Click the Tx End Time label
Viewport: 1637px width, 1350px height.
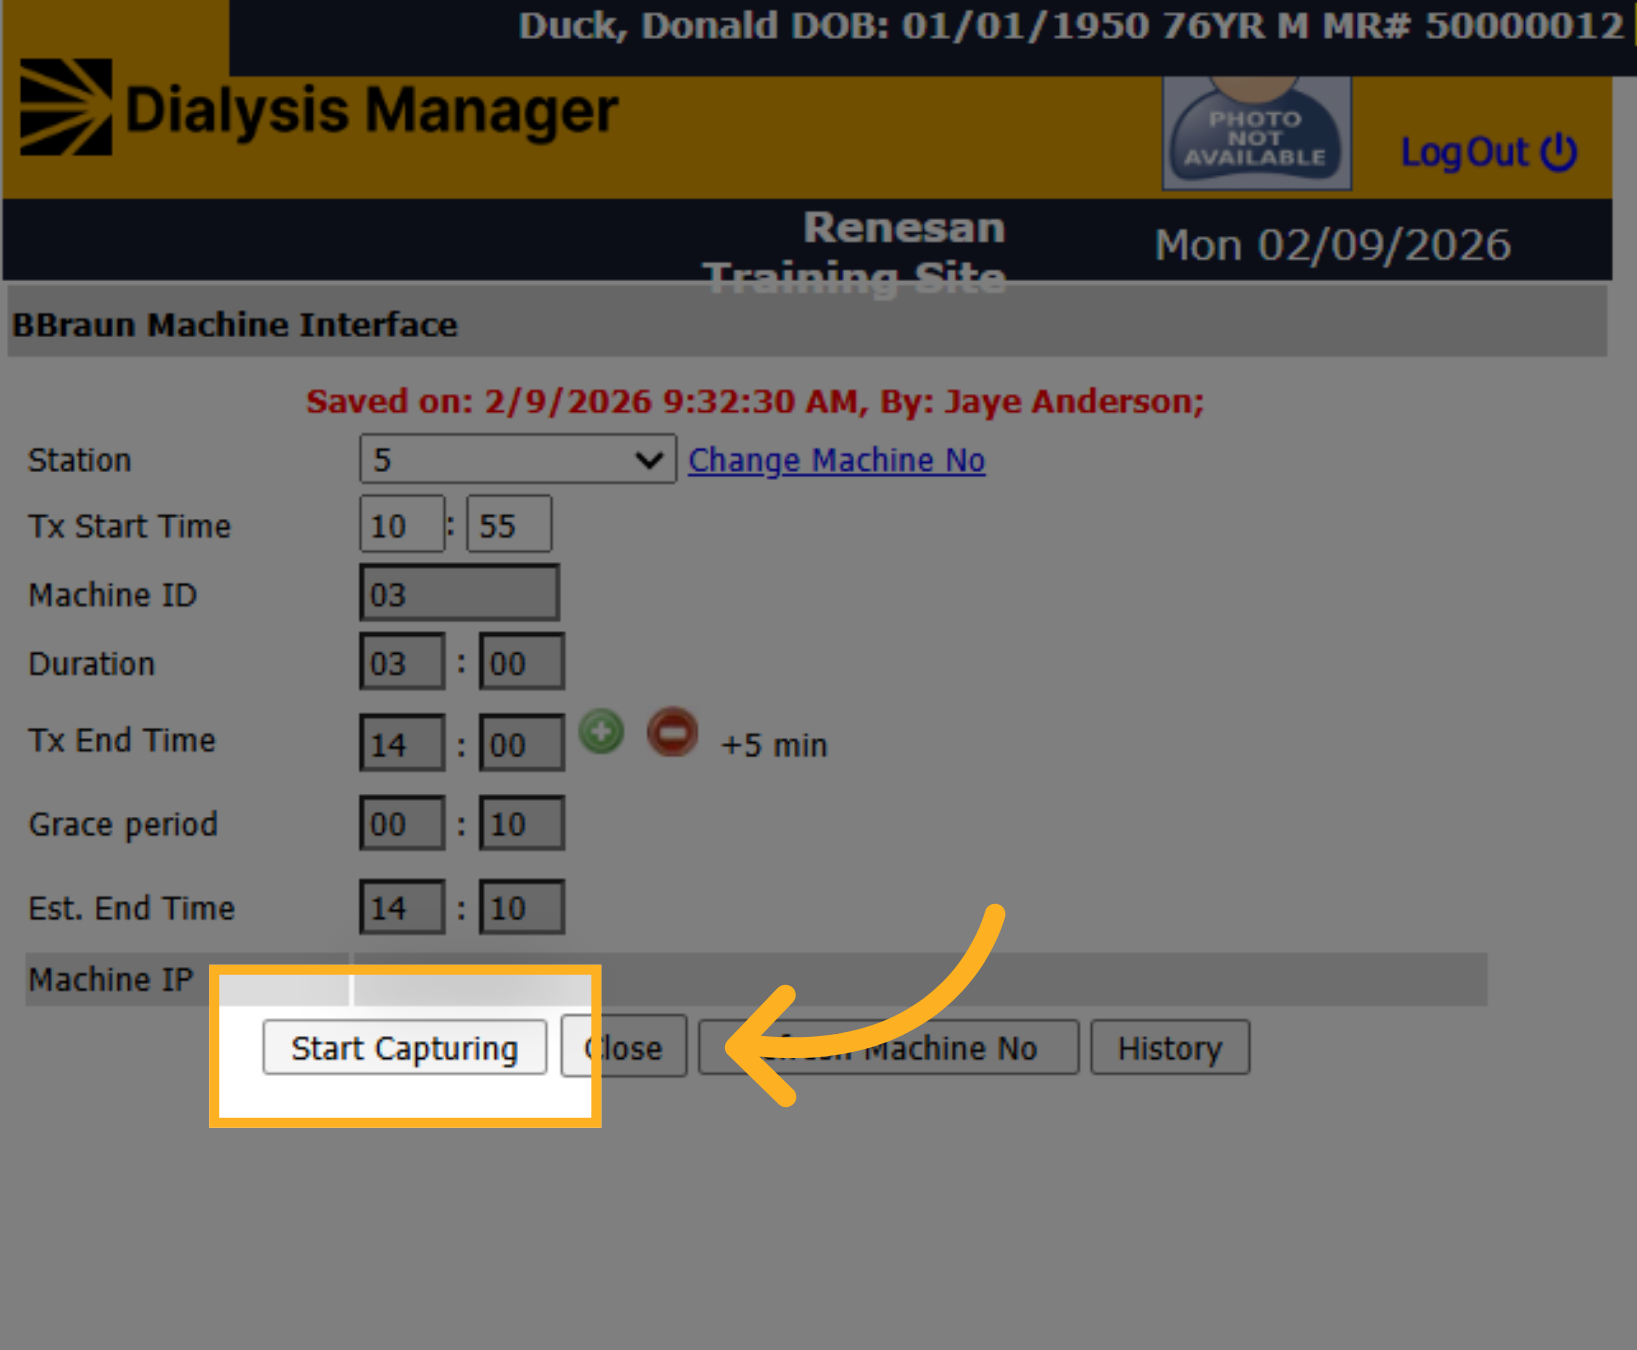point(122,740)
